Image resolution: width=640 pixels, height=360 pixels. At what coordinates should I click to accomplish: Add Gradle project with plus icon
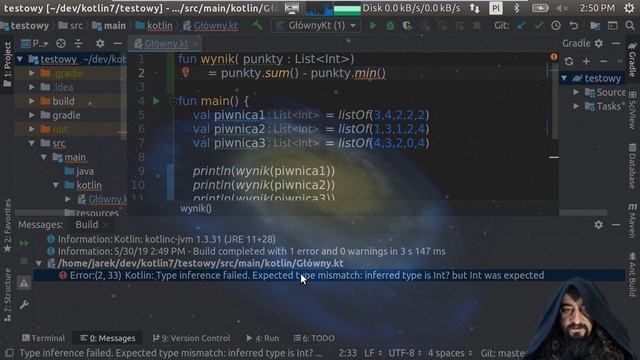586,61
